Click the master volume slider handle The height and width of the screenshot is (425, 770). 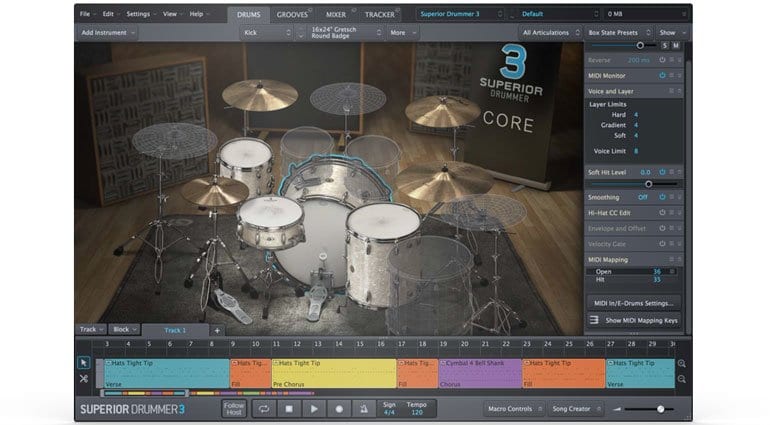[x=661, y=409]
